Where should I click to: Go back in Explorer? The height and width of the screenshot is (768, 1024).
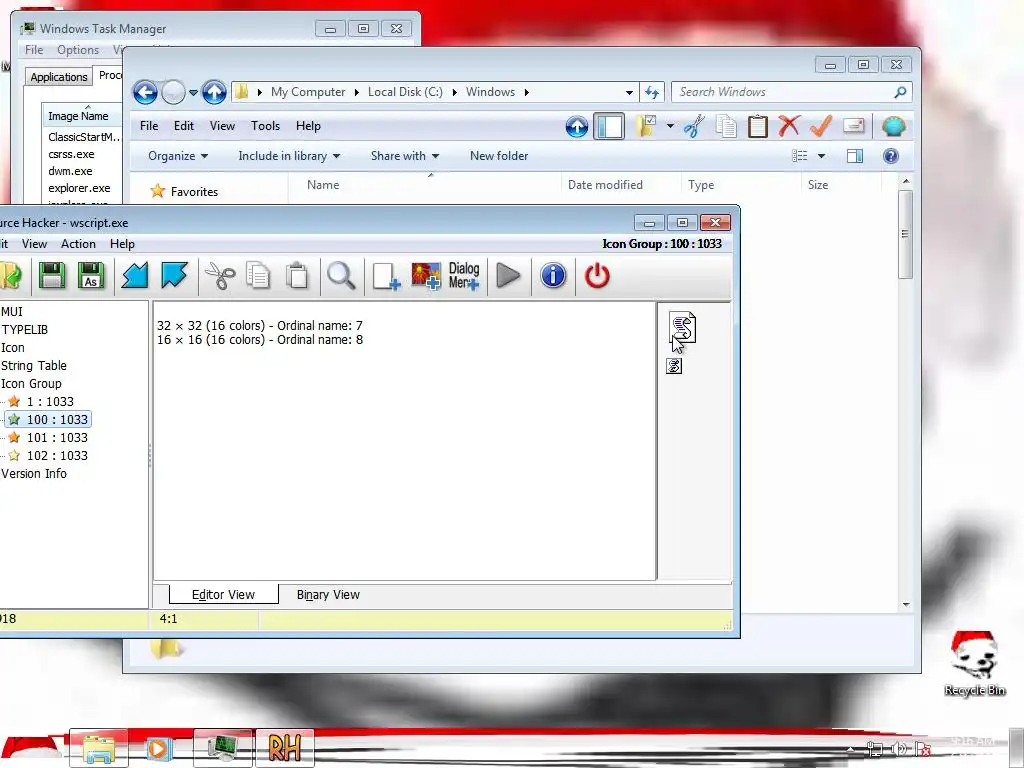tap(145, 92)
